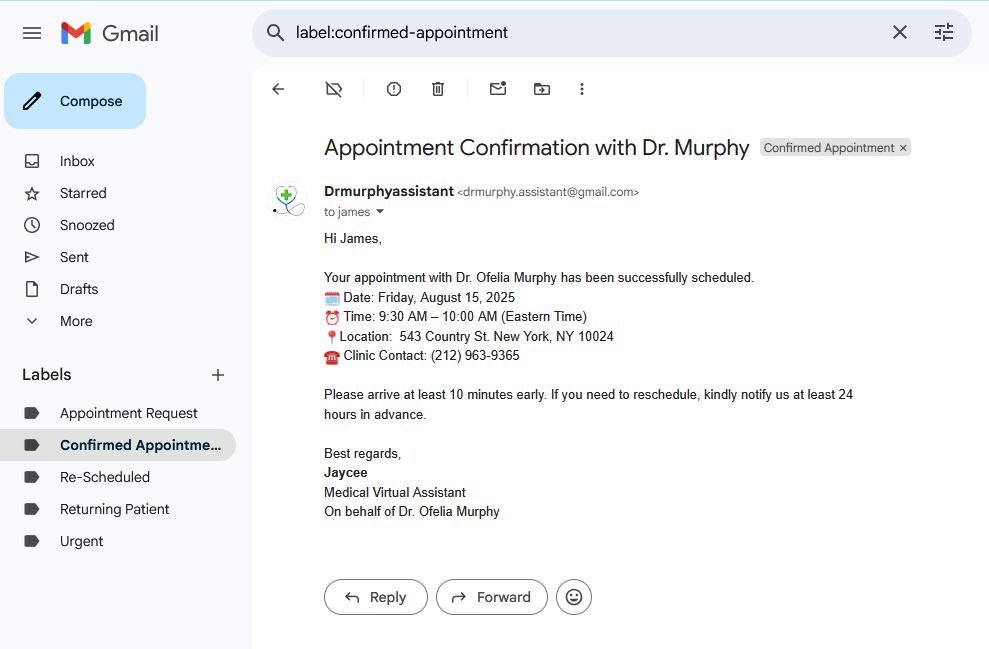Open the three-dot More options menu

(x=582, y=89)
